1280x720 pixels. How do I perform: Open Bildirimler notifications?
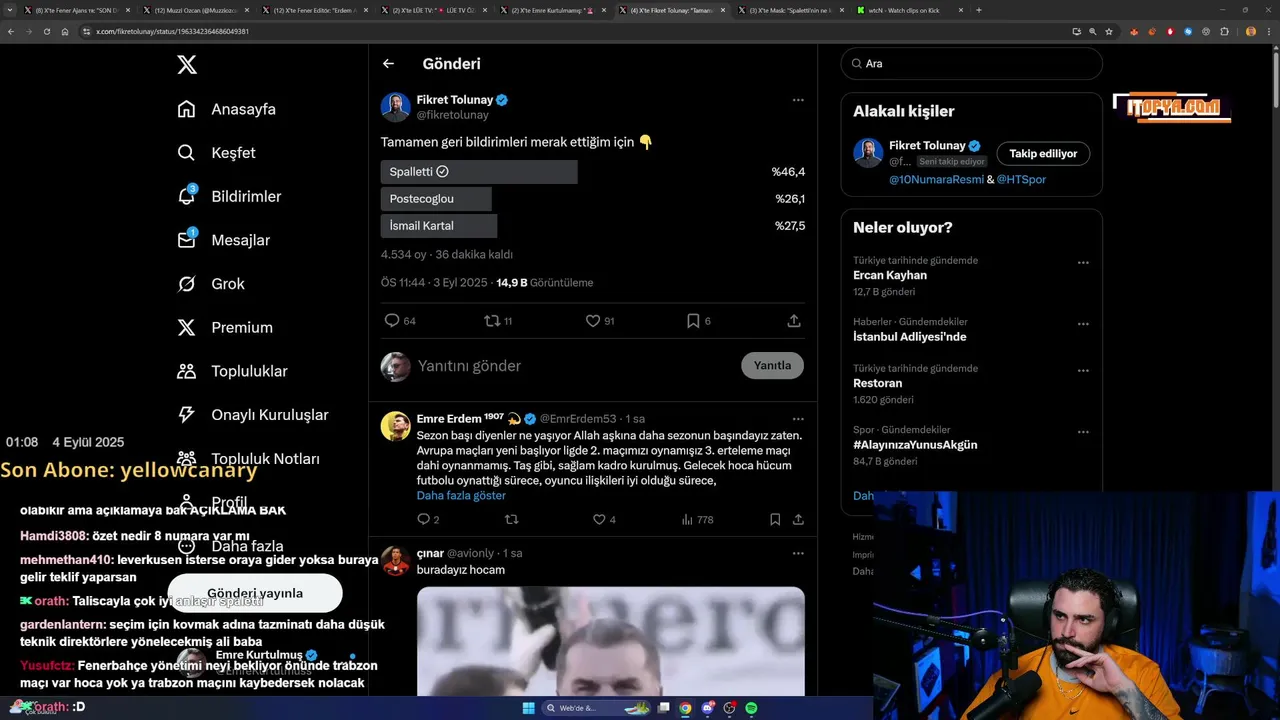pos(229,196)
